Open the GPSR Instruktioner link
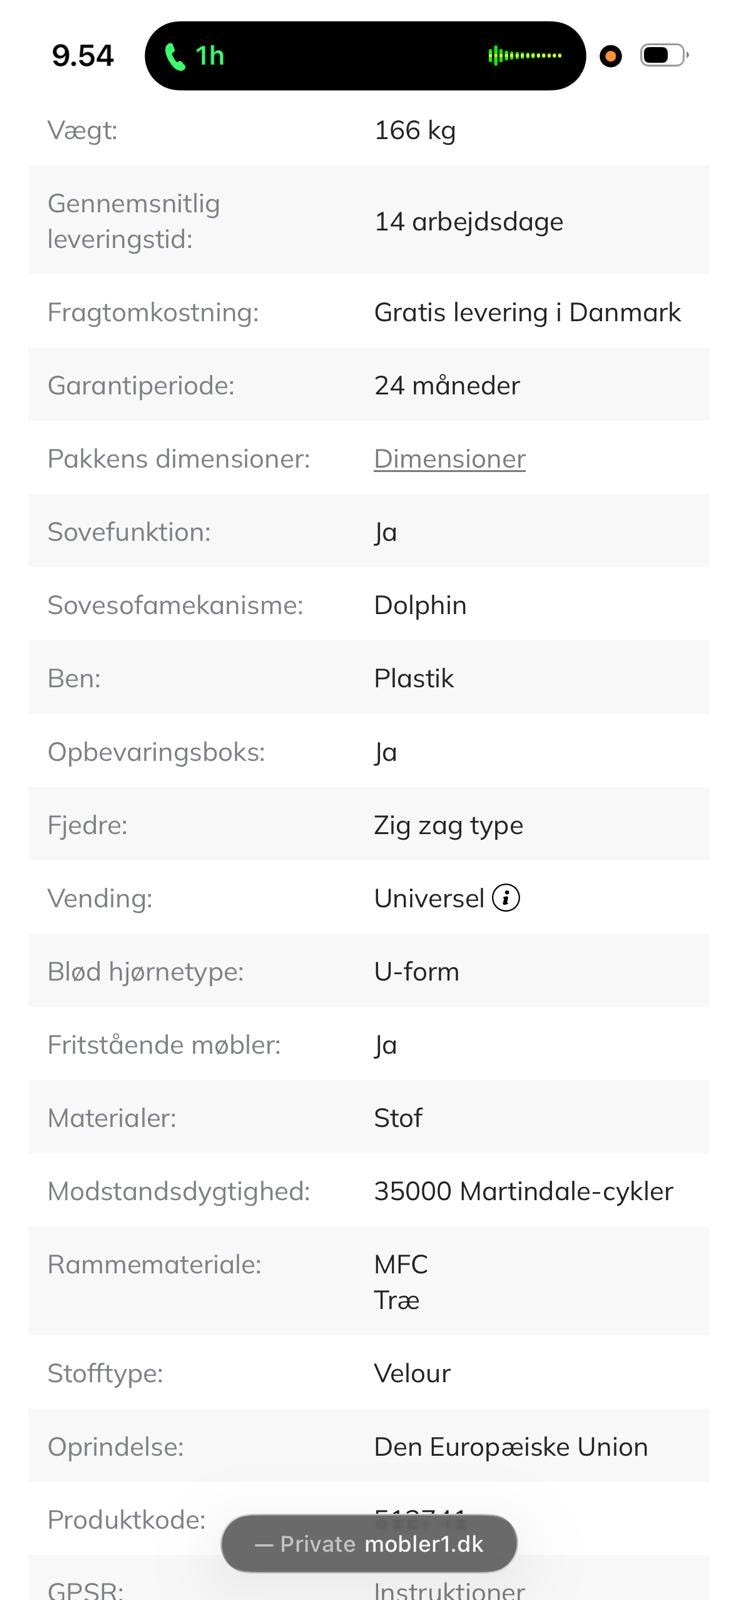The image size is (738, 1600). [x=449, y=1590]
